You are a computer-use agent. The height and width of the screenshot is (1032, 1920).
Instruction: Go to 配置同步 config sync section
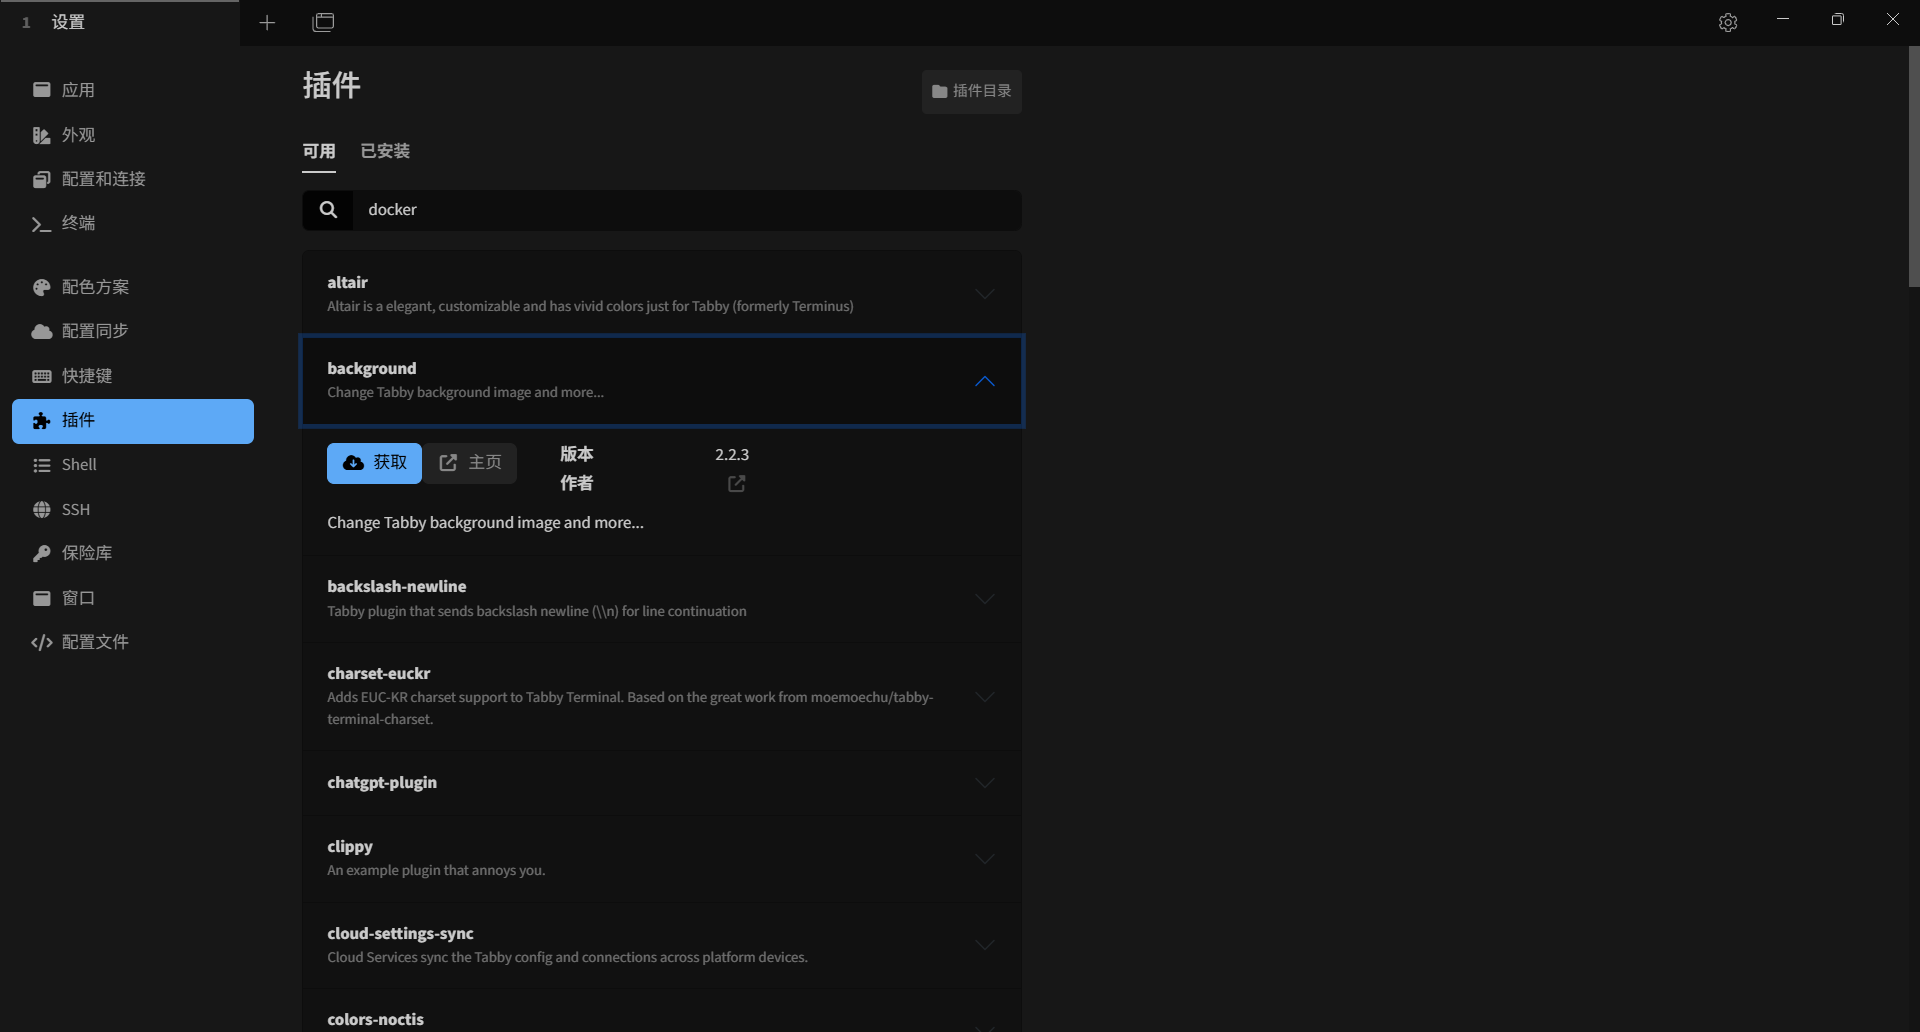pos(95,331)
